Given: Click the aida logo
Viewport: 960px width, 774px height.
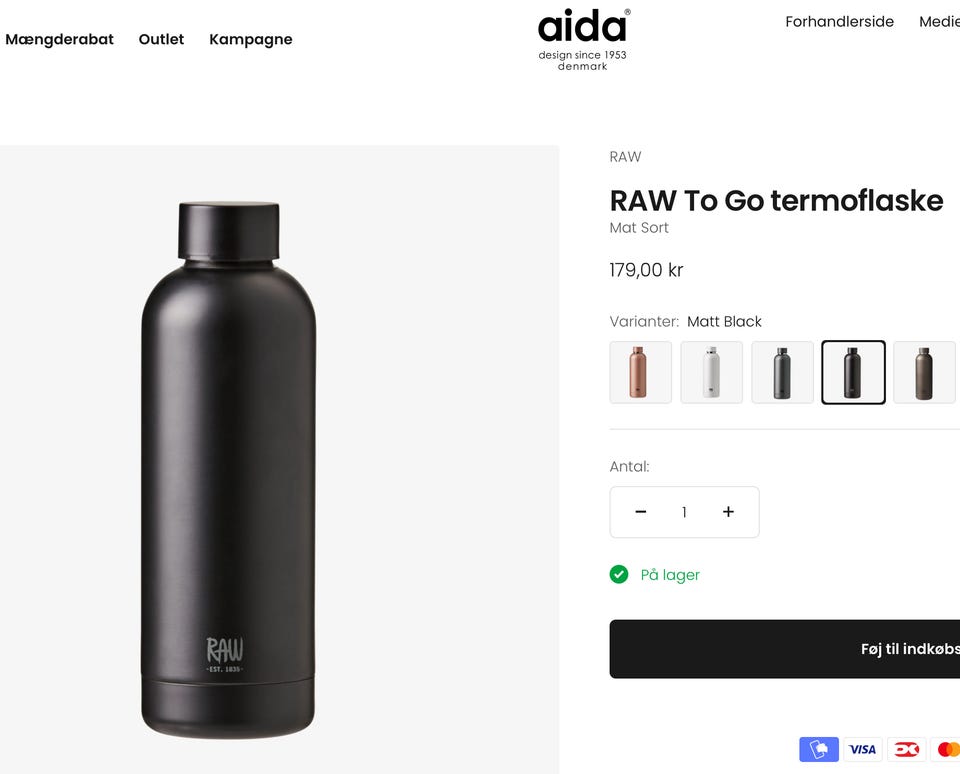Looking at the screenshot, I should point(583,40).
